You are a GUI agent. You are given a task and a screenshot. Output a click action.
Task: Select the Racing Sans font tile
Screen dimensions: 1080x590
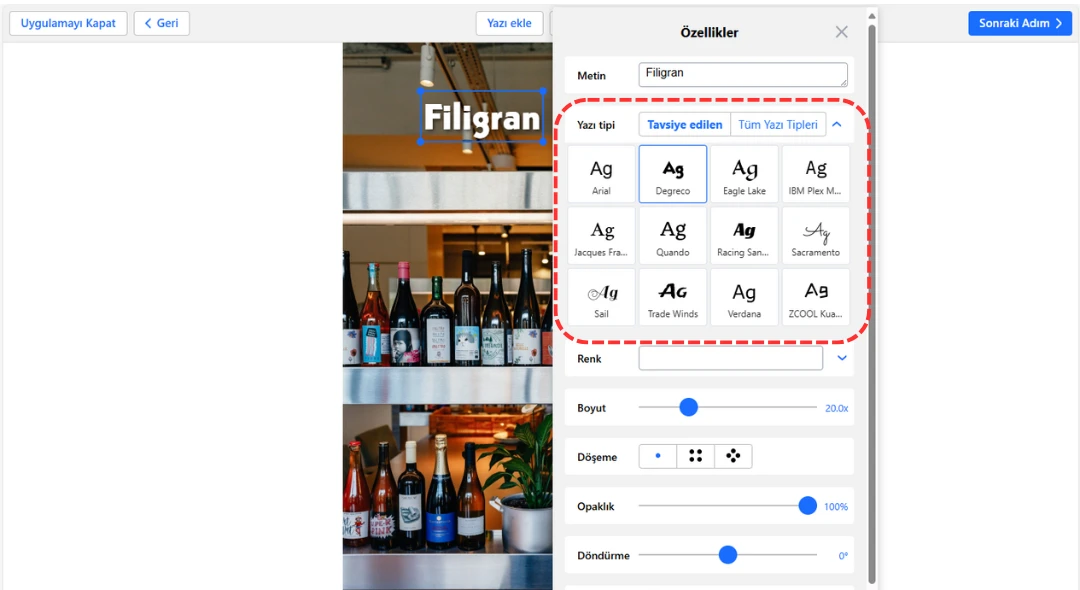[x=744, y=236]
